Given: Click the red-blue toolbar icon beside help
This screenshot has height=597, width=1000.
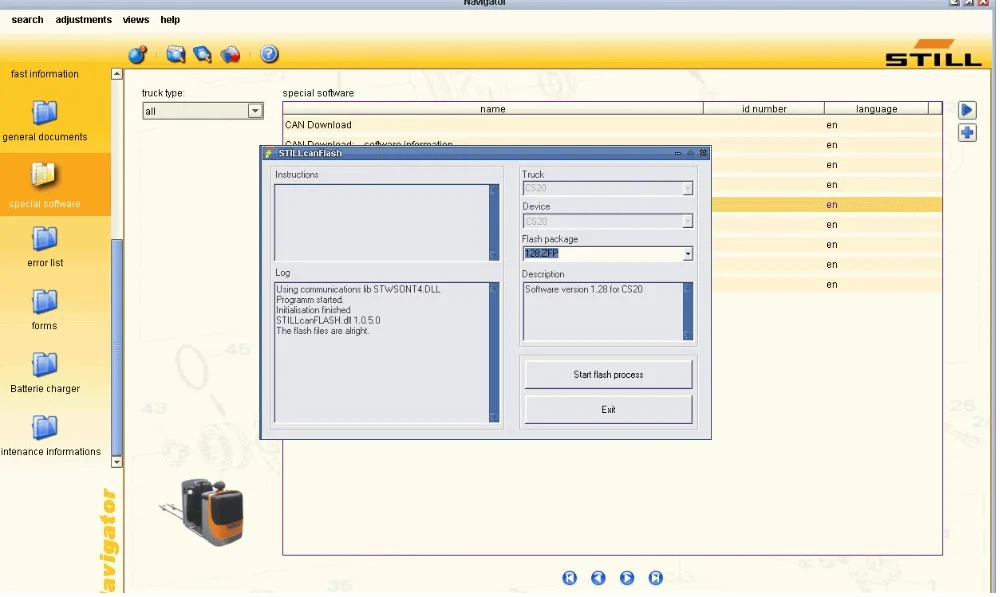Looking at the screenshot, I should [230, 54].
